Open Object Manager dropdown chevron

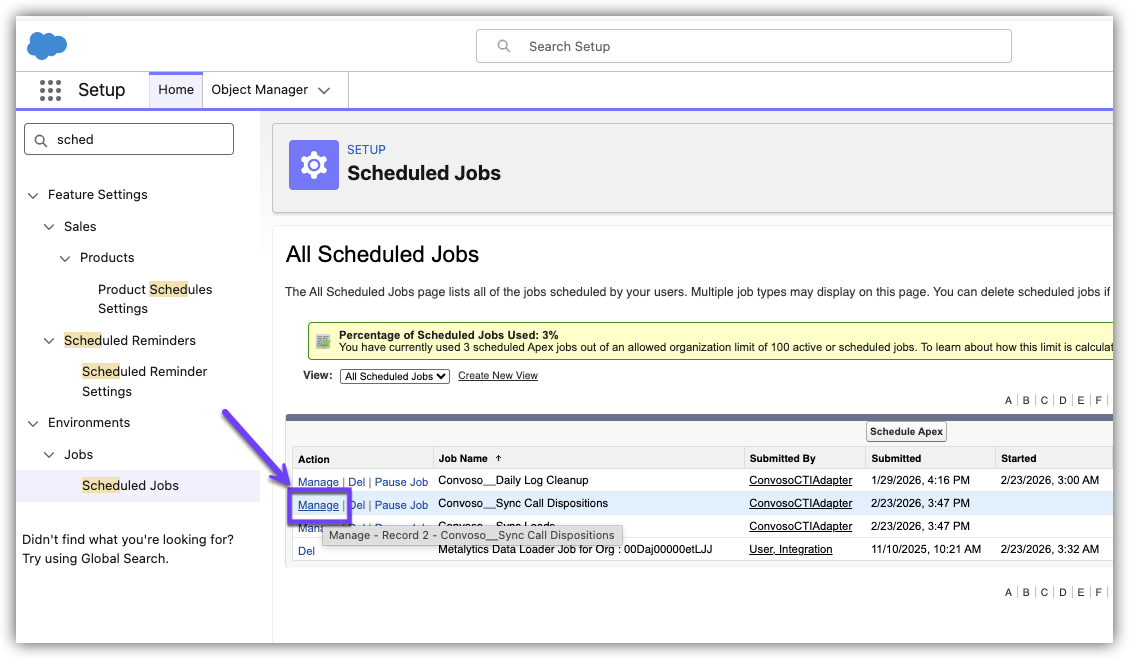pyautogui.click(x=324, y=90)
